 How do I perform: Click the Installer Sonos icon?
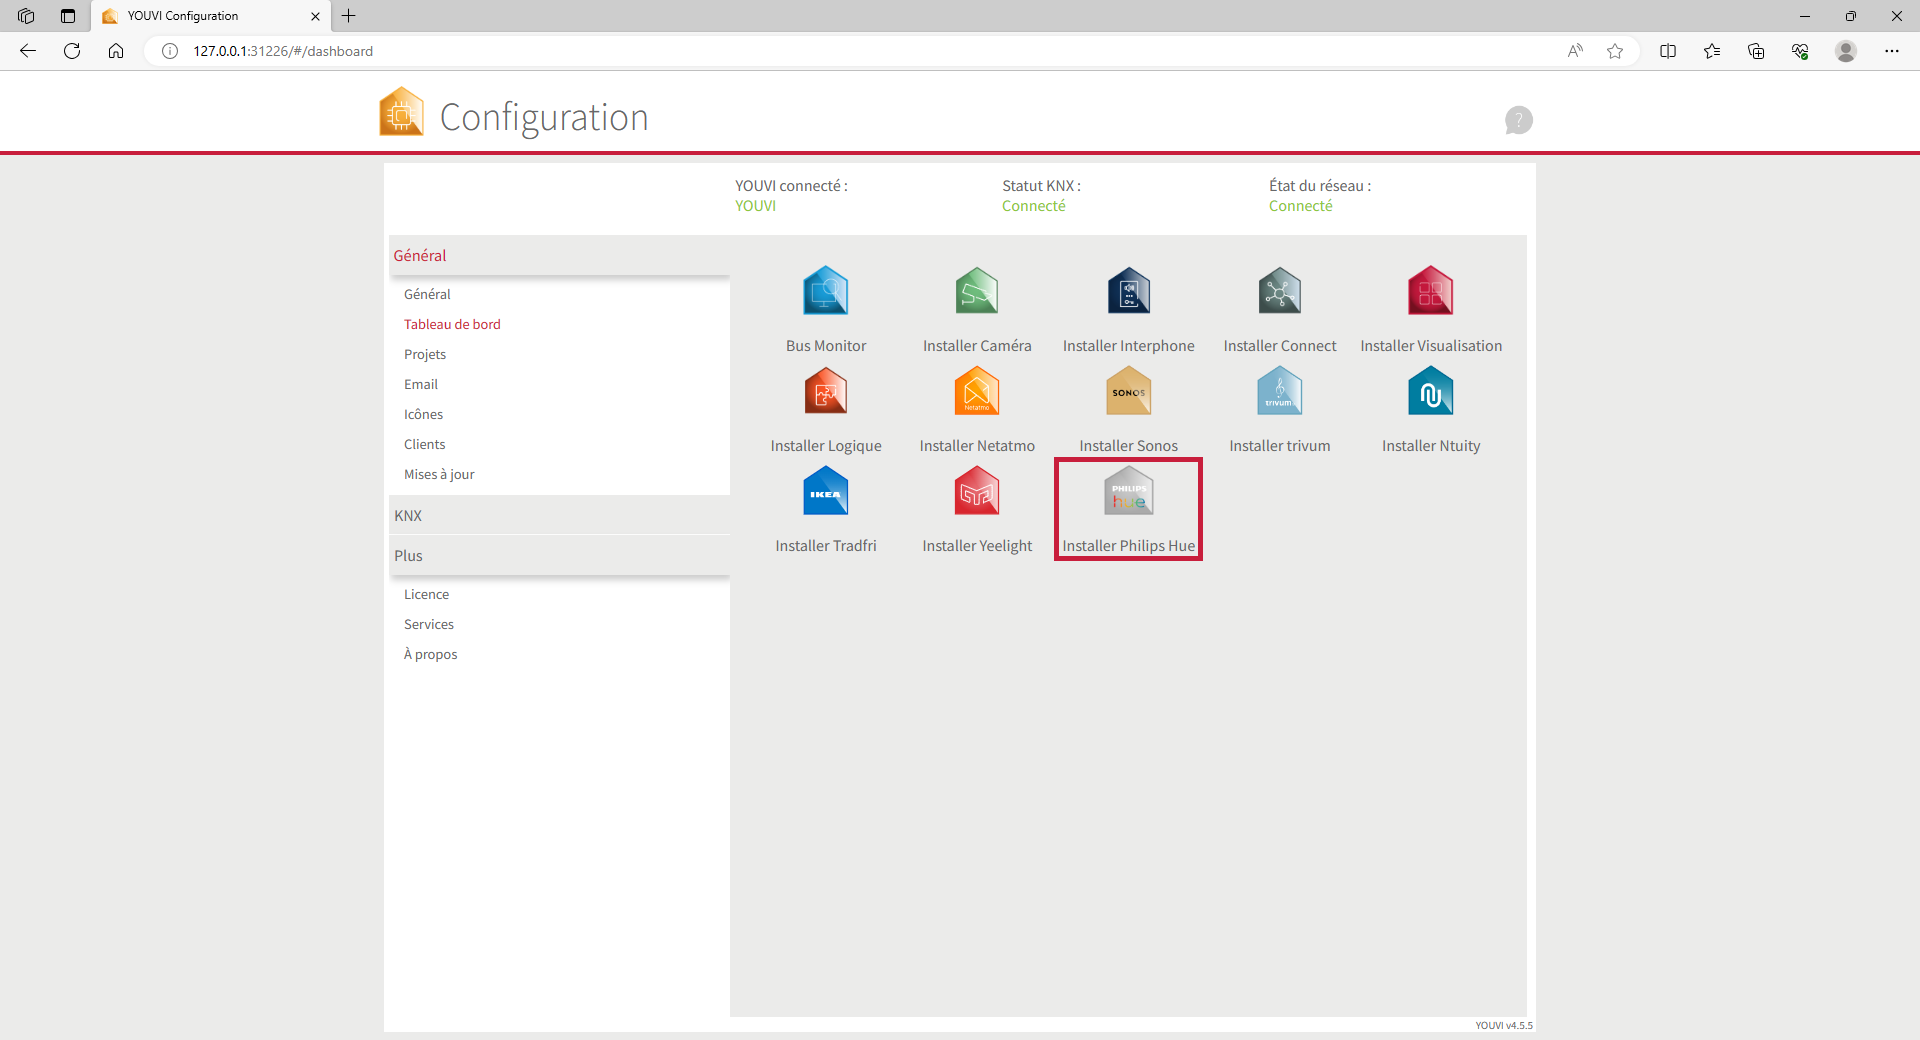tap(1128, 392)
